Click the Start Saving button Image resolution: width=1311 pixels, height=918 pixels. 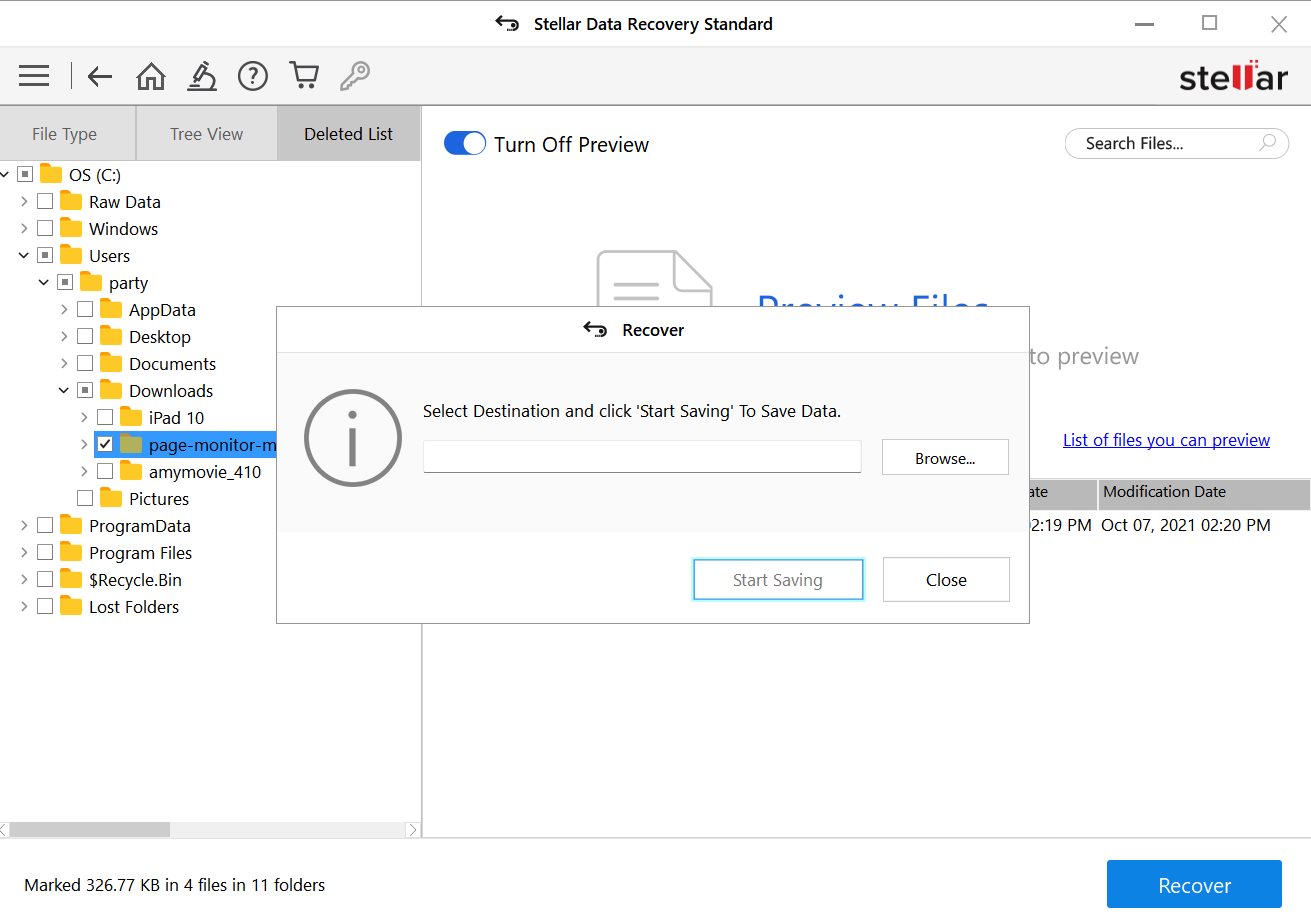tap(778, 579)
